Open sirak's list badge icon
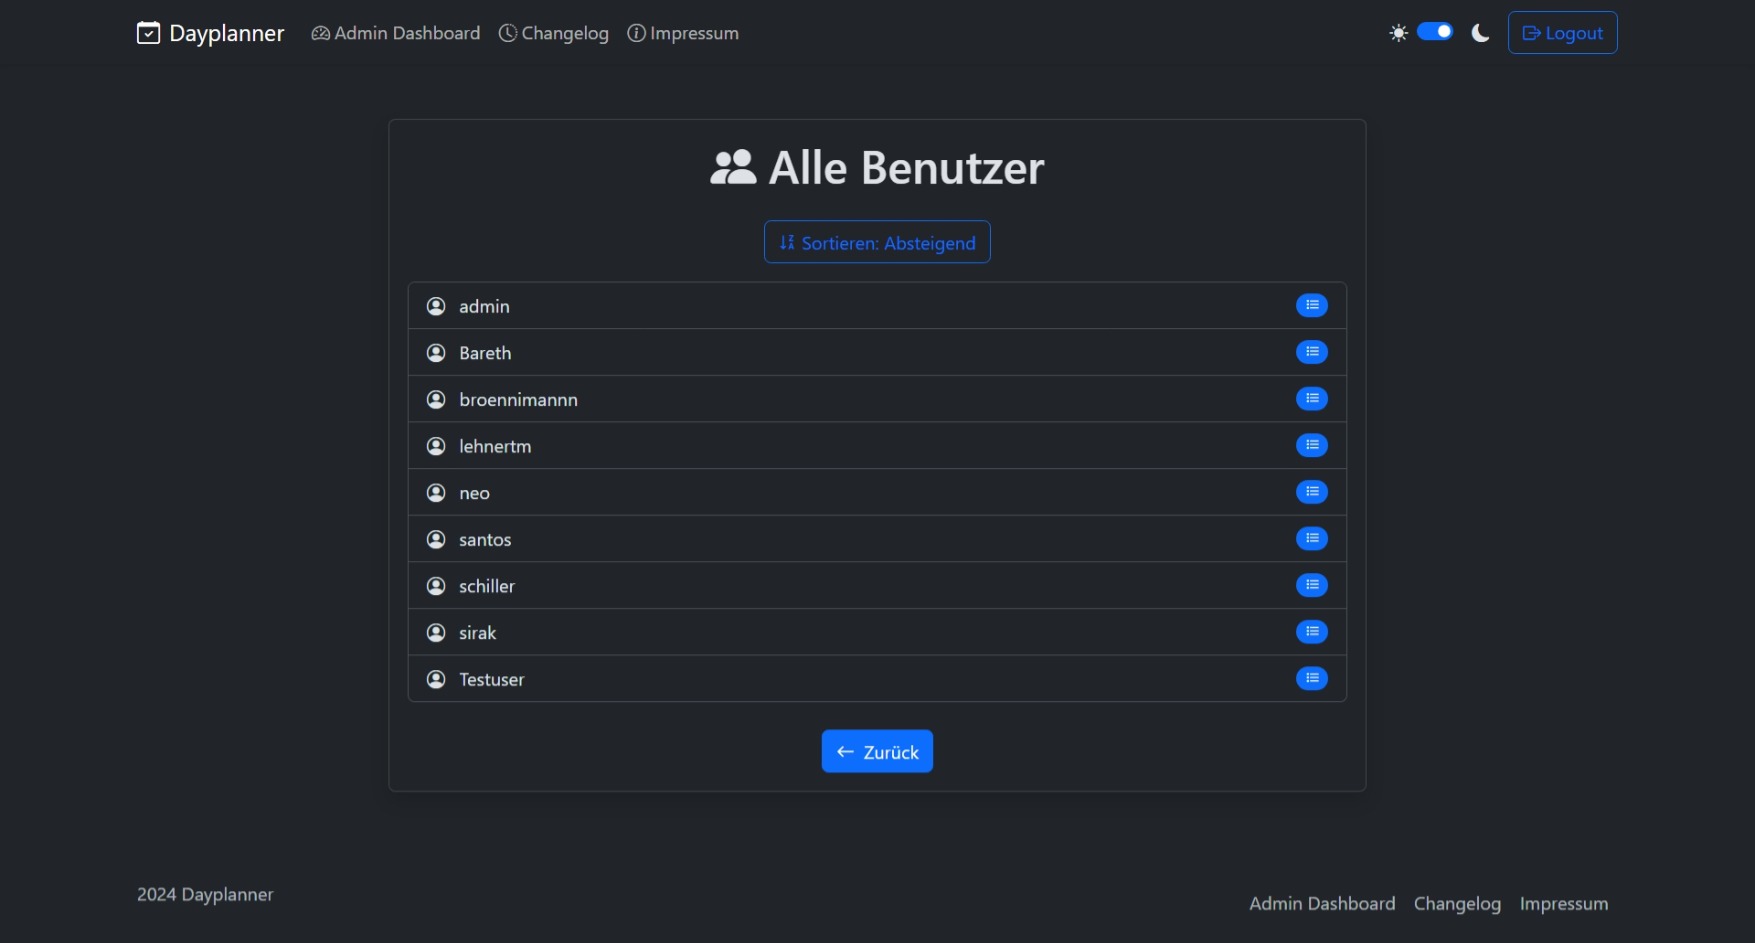This screenshot has height=943, width=1755. 1311,632
